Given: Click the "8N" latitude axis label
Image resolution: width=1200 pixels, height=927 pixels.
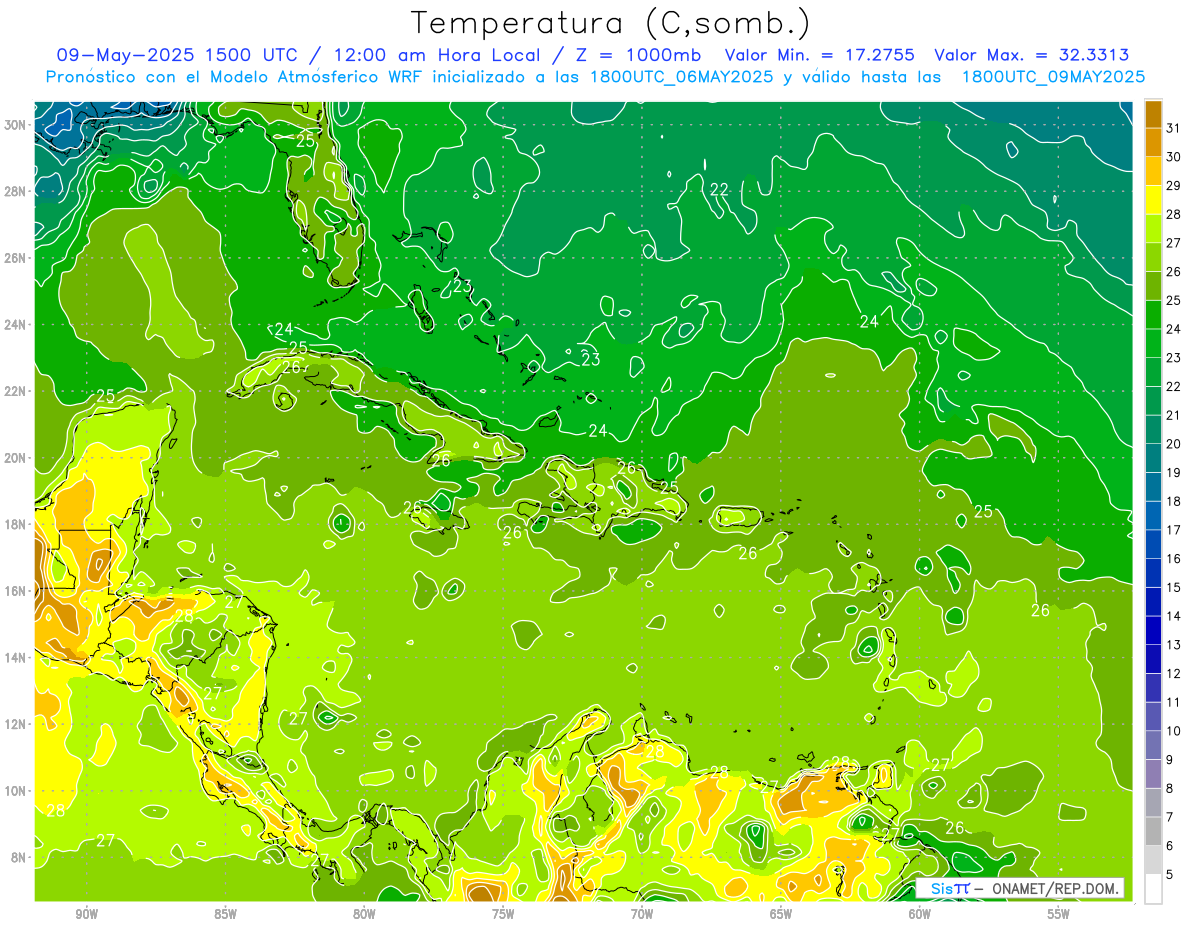Looking at the screenshot, I should [x=19, y=857].
